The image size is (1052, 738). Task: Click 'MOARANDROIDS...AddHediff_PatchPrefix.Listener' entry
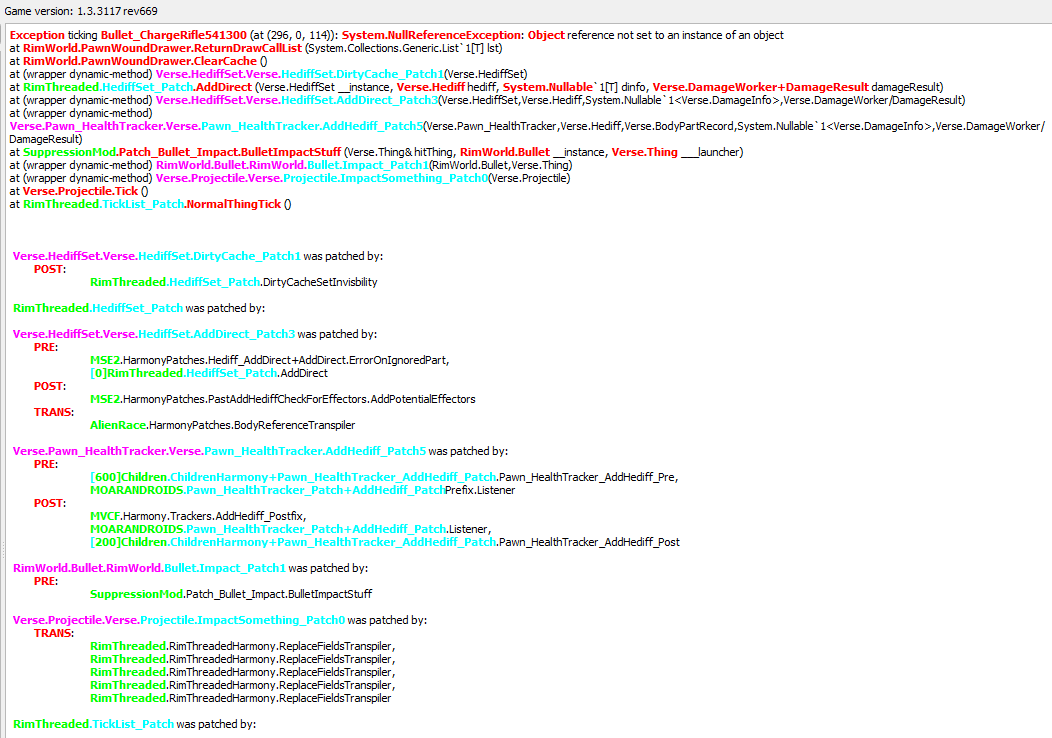point(303,490)
